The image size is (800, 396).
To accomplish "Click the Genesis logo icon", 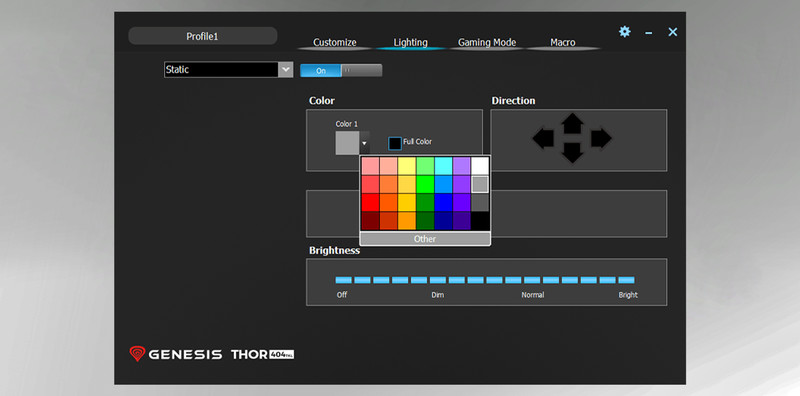I will pos(137,354).
